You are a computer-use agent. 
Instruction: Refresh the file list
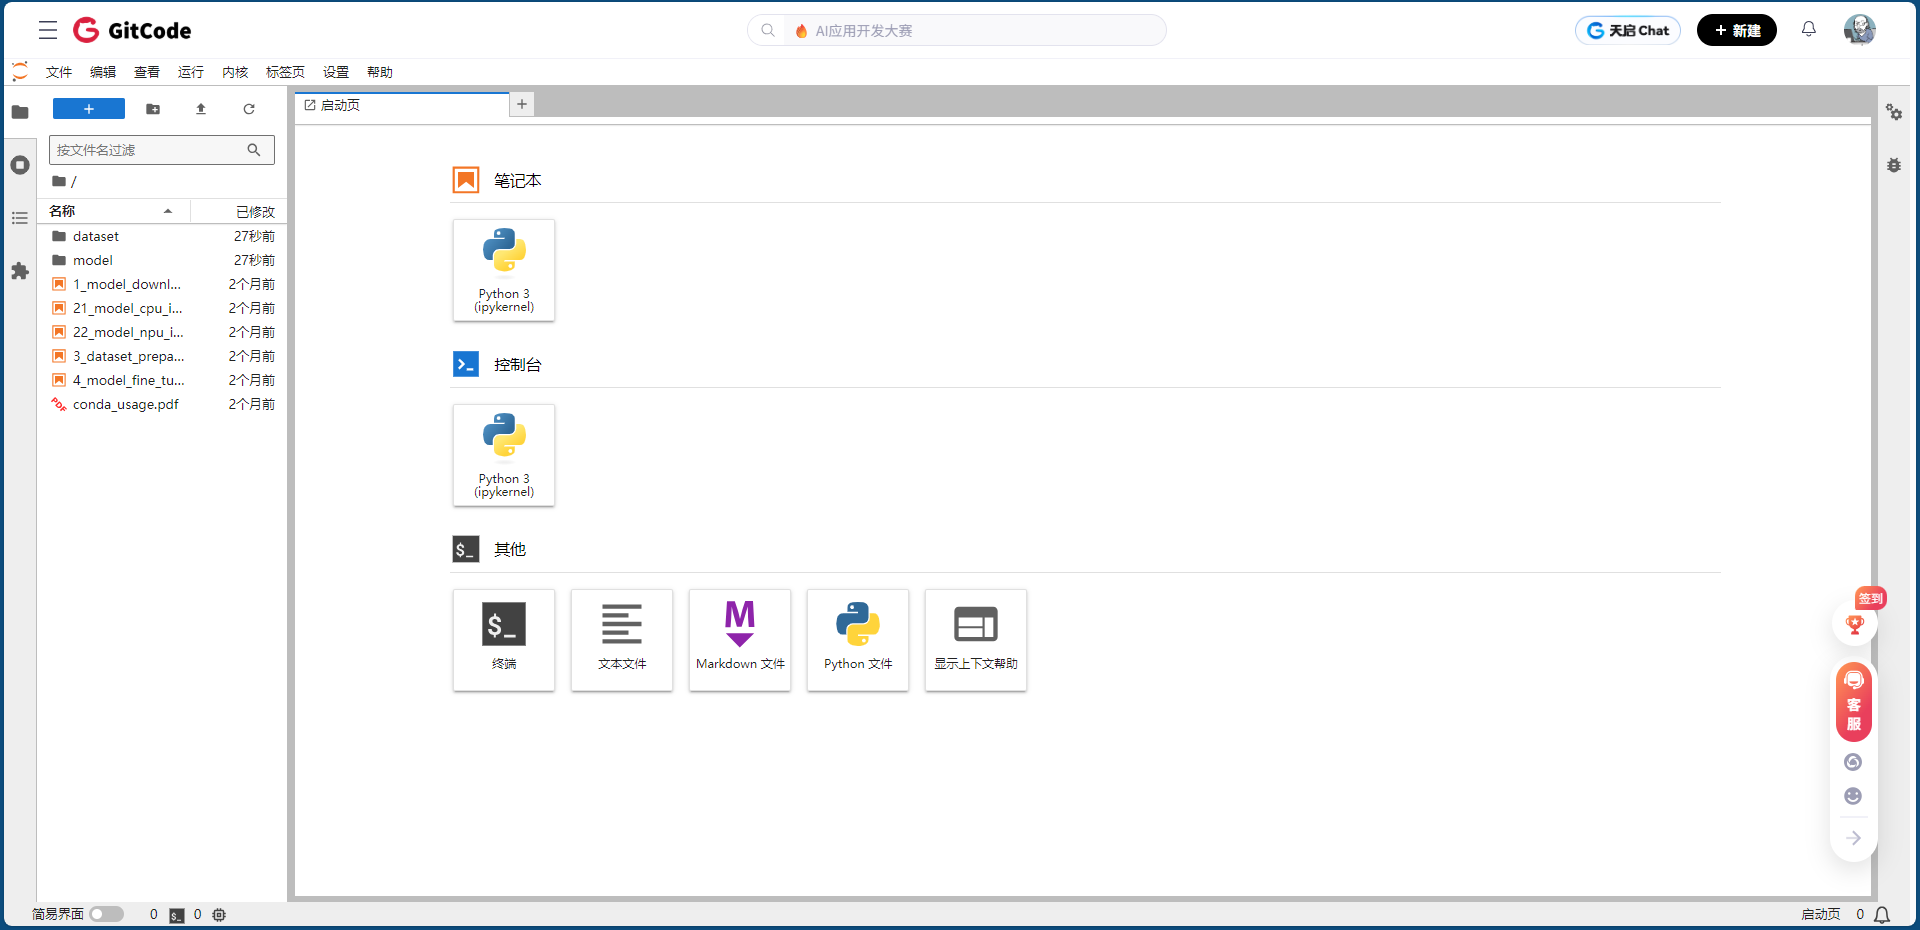point(249,109)
